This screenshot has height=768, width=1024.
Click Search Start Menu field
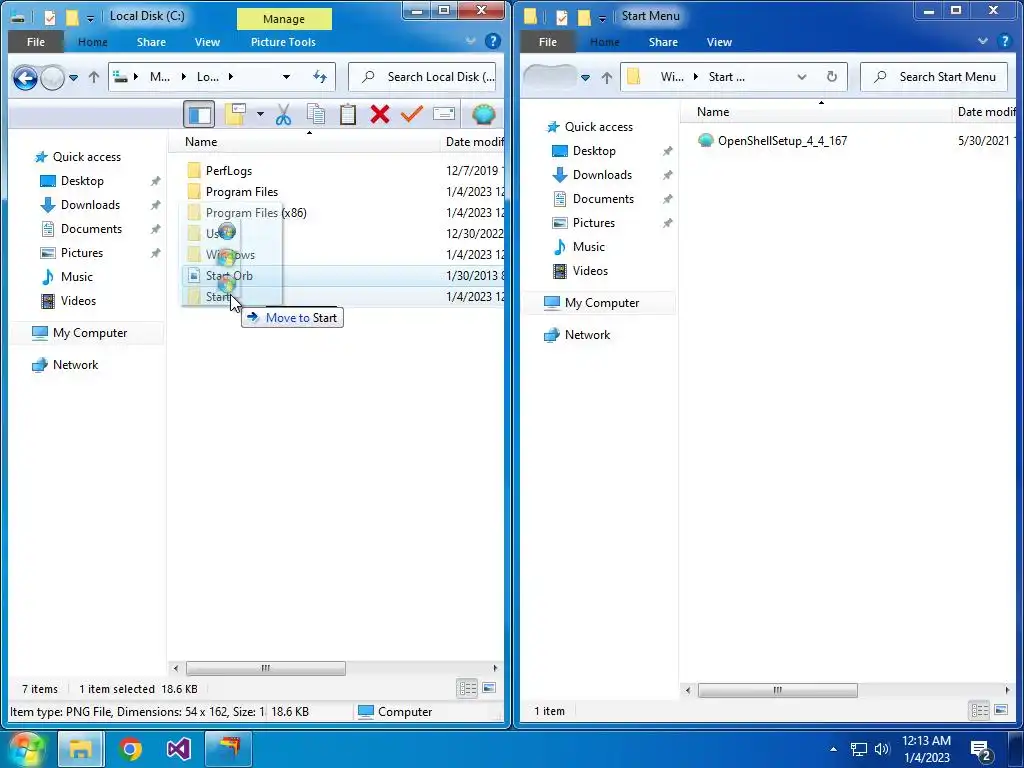tap(935, 77)
